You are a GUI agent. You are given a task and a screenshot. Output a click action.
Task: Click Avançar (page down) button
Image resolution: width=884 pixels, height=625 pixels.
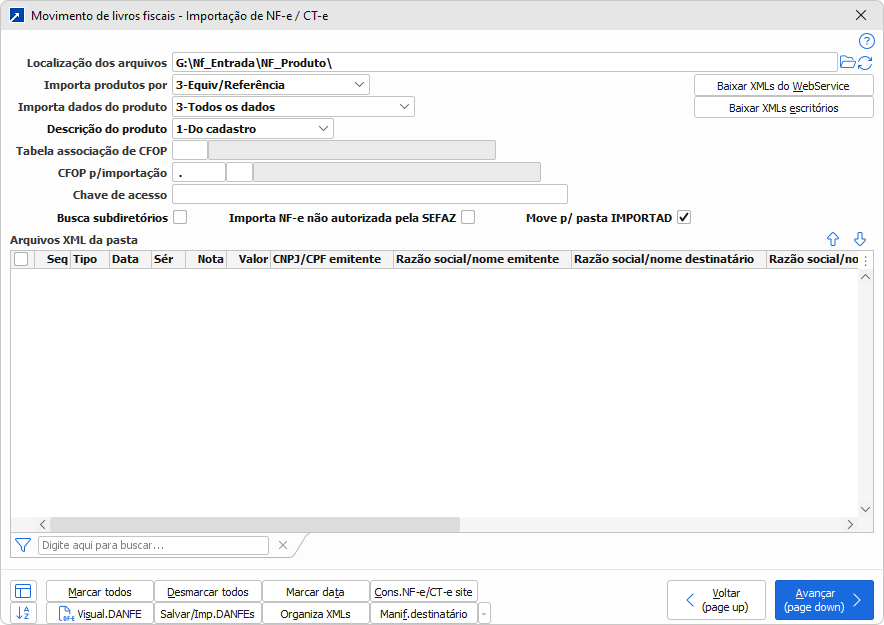[824, 600]
